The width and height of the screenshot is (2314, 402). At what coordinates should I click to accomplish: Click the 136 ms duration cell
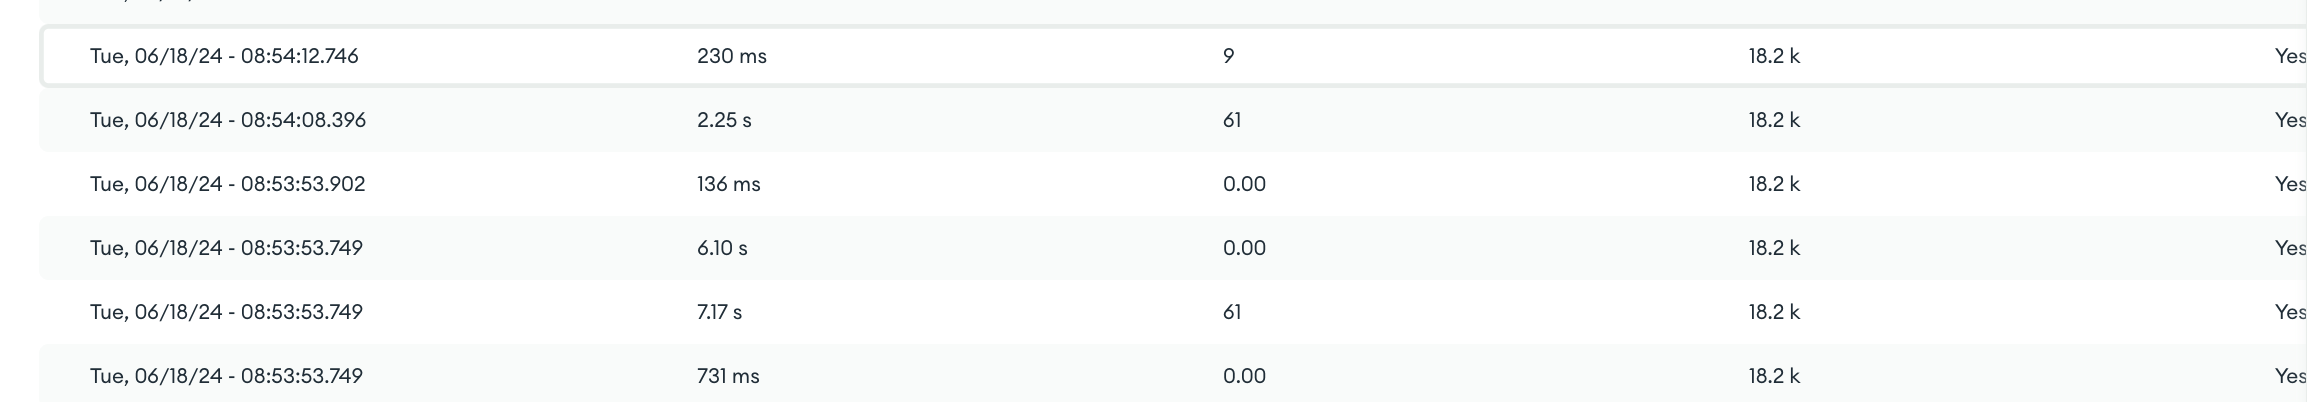tap(728, 184)
